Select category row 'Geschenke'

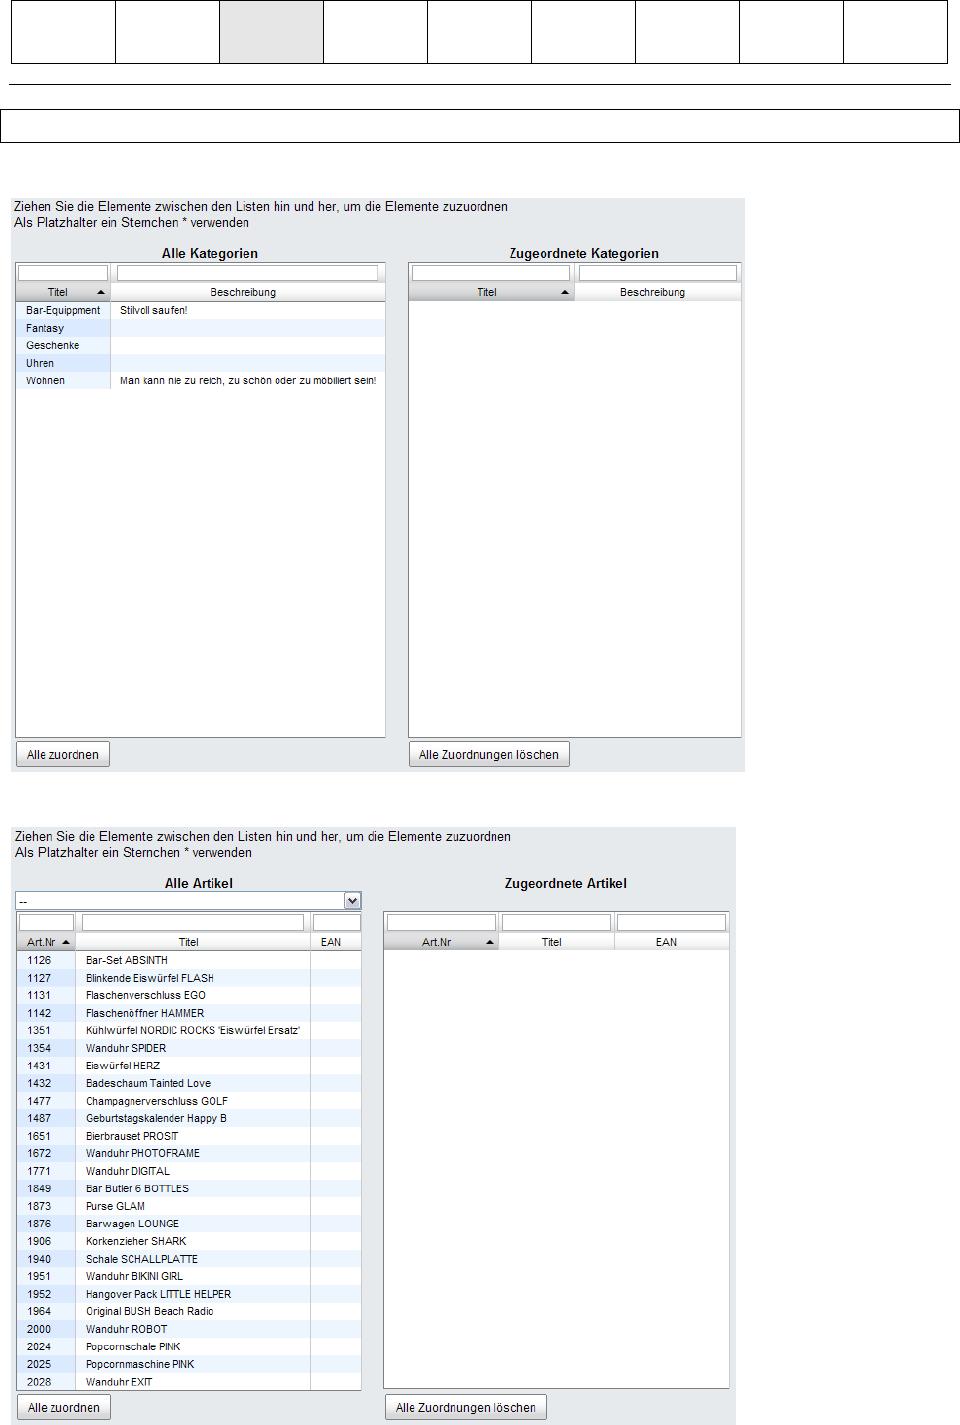point(200,345)
